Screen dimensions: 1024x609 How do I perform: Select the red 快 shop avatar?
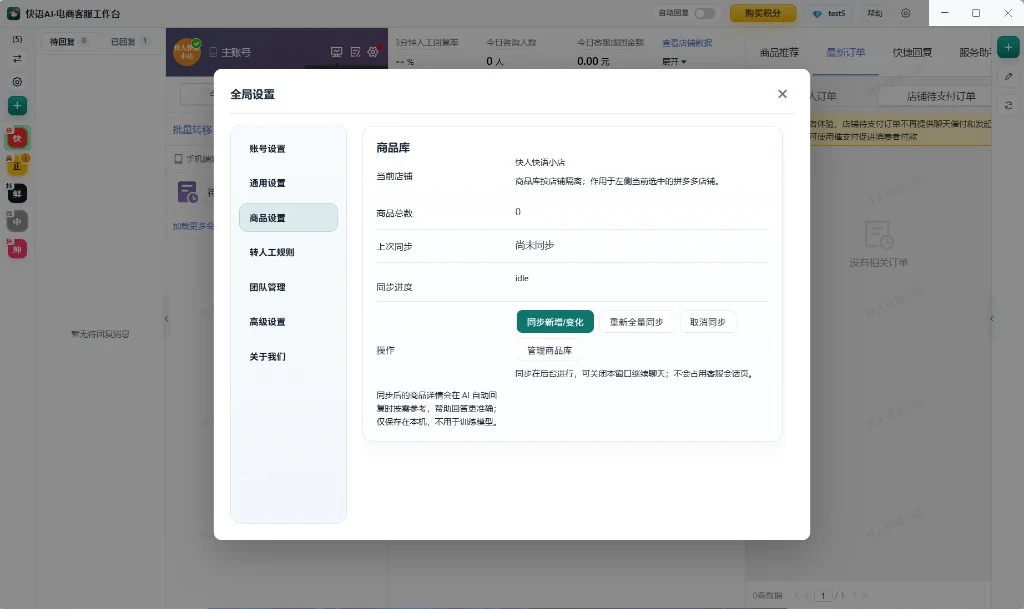[17, 138]
